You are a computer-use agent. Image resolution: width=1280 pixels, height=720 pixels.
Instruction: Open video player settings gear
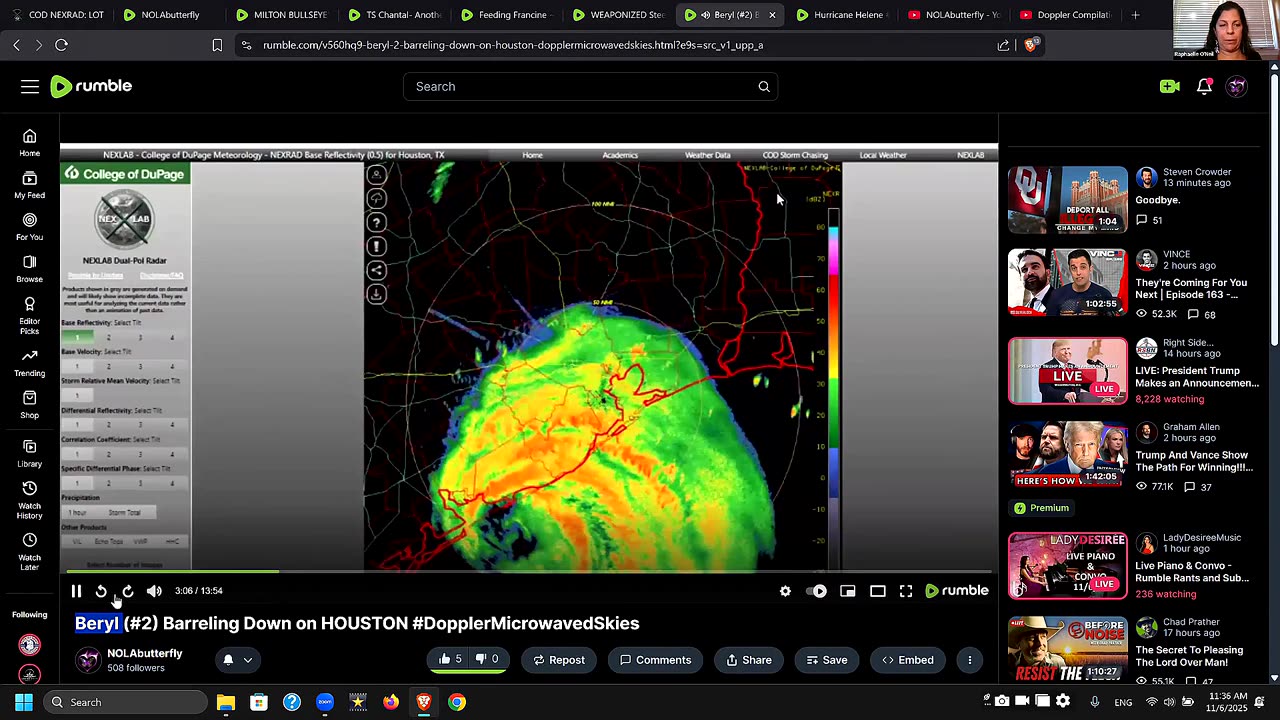(x=785, y=591)
